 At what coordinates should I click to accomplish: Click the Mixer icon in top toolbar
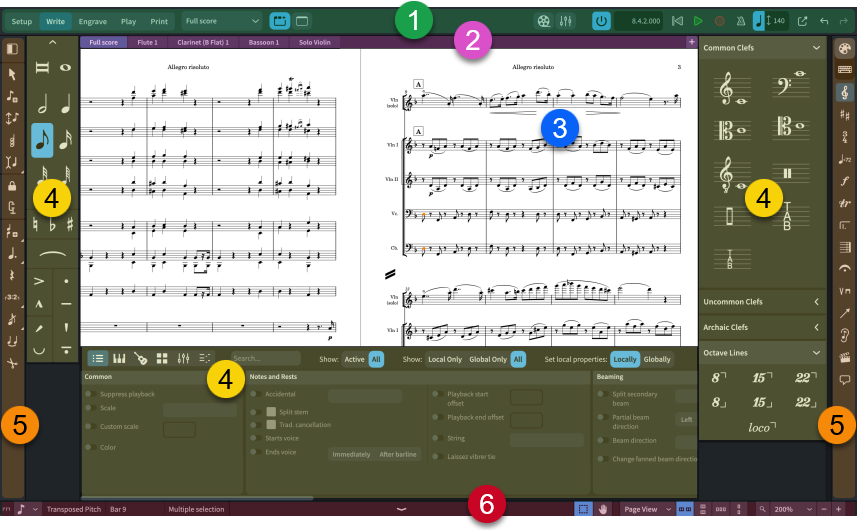click(x=567, y=20)
